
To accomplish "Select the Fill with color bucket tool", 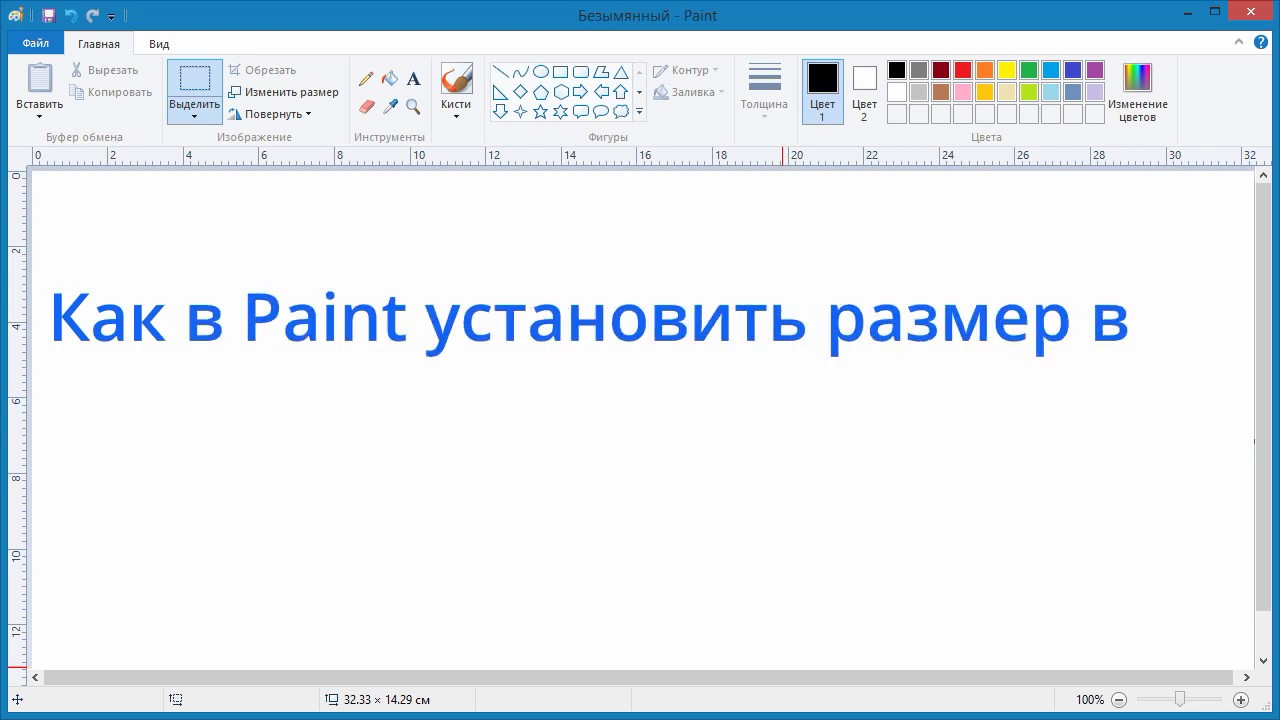I will (x=390, y=79).
